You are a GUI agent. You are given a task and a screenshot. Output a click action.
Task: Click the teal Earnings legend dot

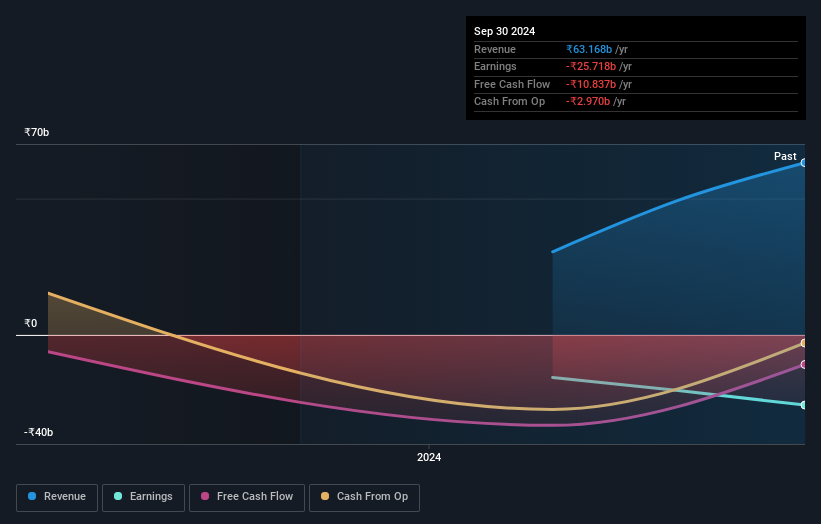(x=118, y=496)
